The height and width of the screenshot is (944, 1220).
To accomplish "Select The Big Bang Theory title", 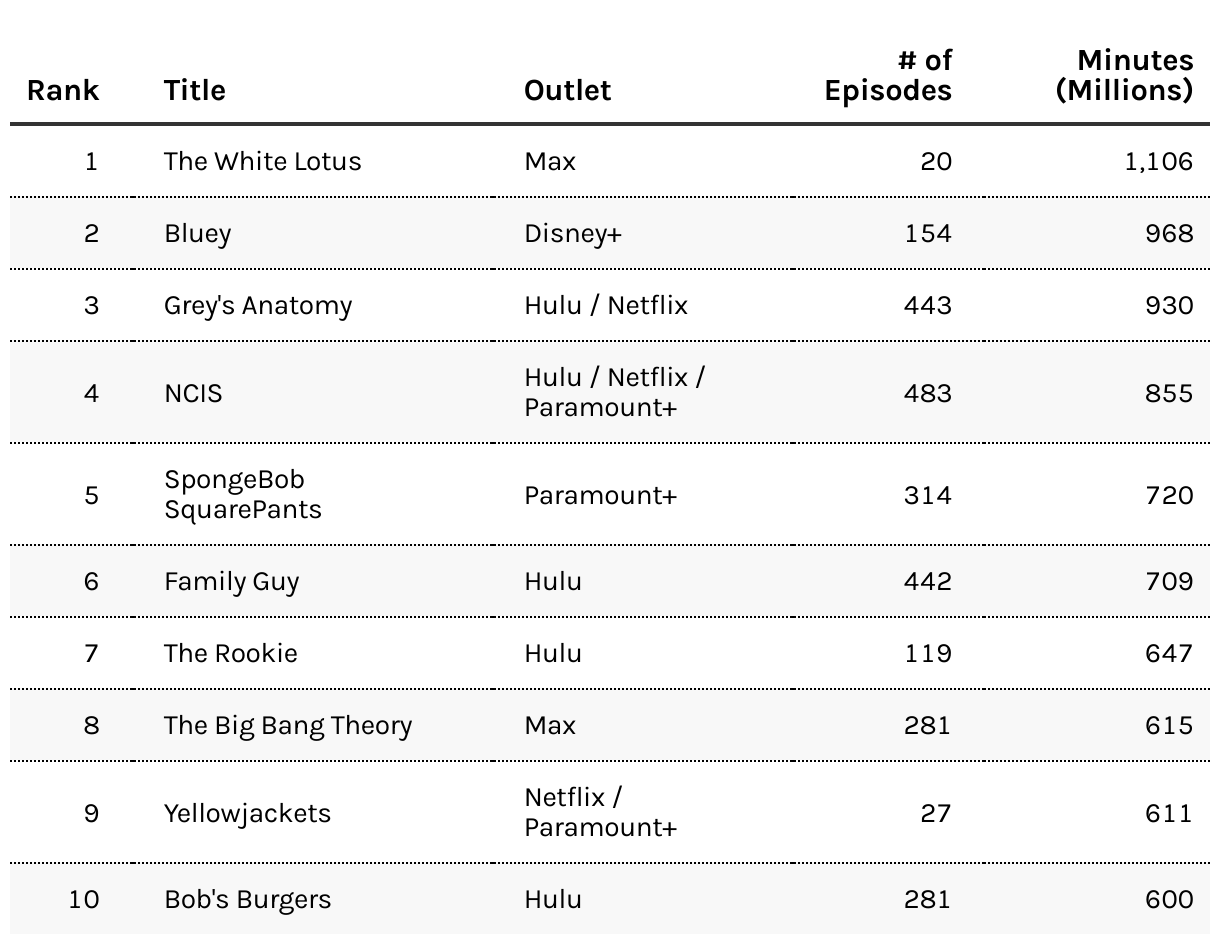I will click(288, 725).
